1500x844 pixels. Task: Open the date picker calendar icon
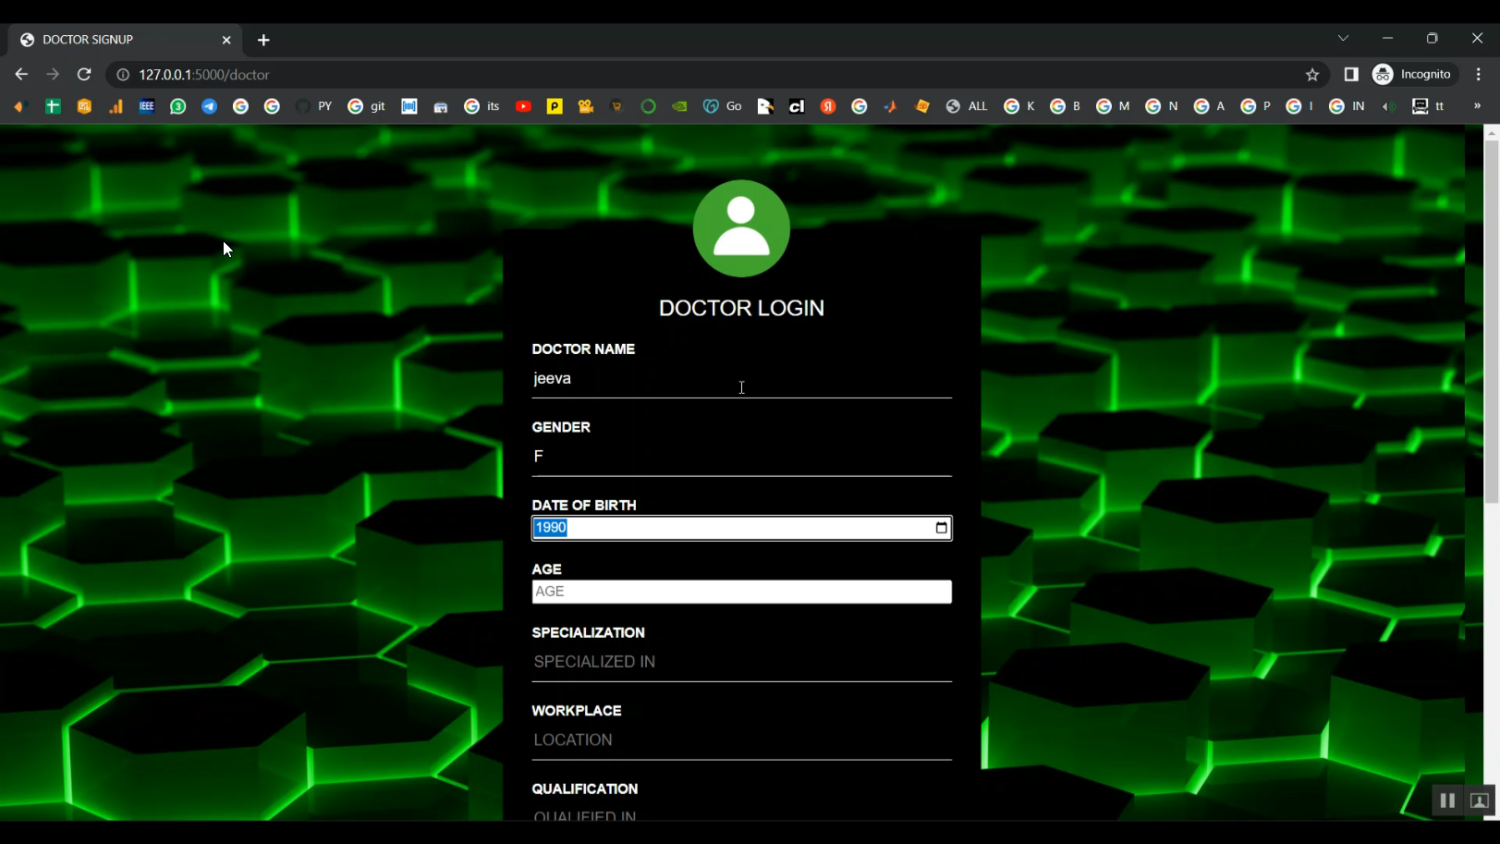click(941, 528)
